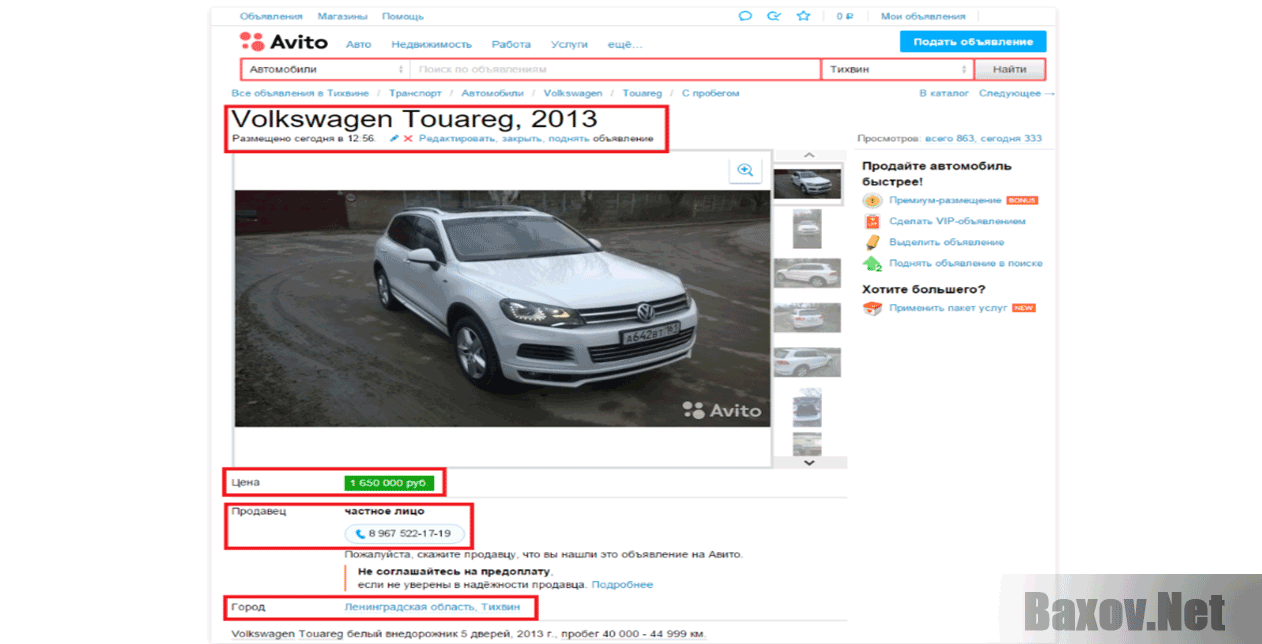Open the С пробегом breadcrumb

[x=711, y=93]
